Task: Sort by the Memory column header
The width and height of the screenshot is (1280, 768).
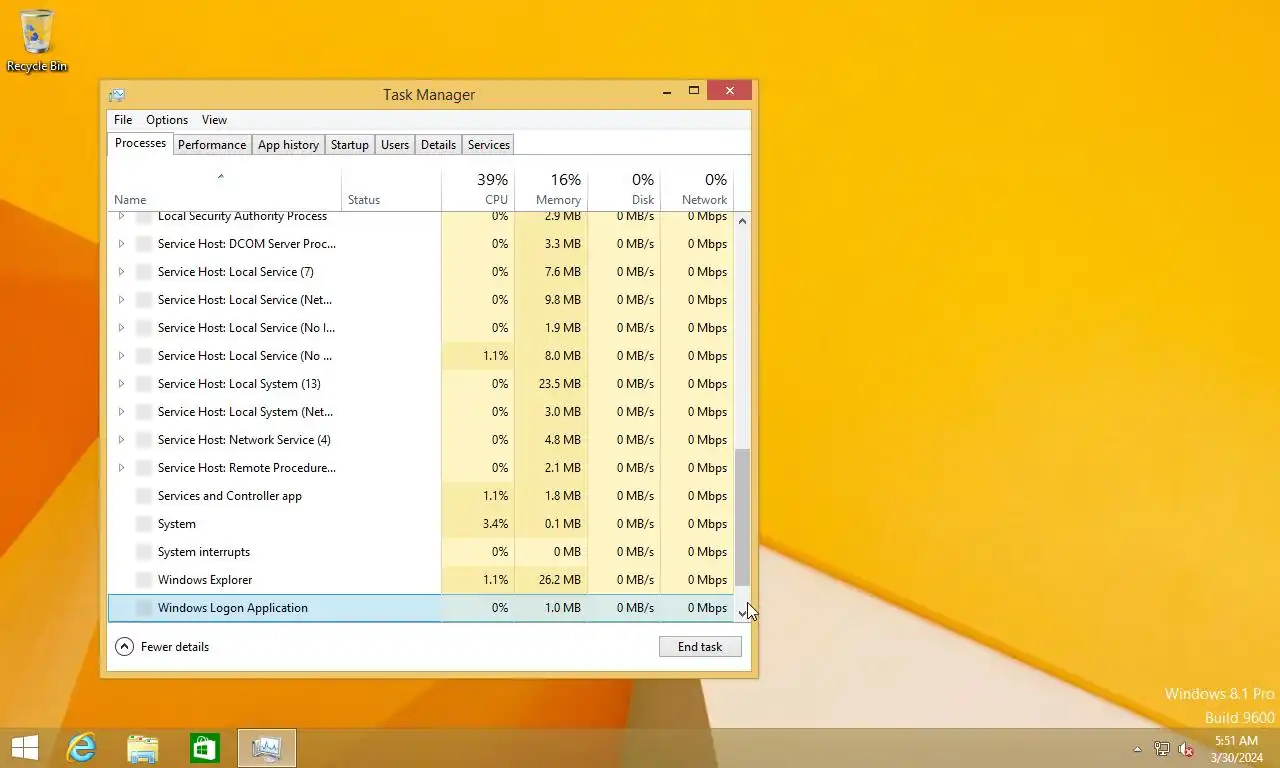Action: [551, 189]
